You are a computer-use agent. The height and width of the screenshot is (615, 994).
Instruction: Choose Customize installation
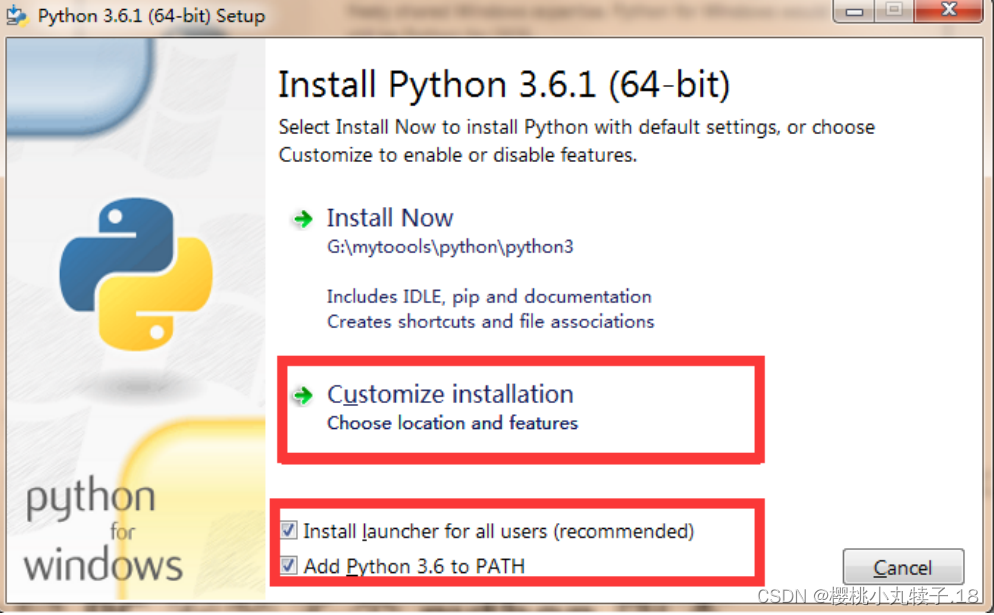(x=450, y=394)
